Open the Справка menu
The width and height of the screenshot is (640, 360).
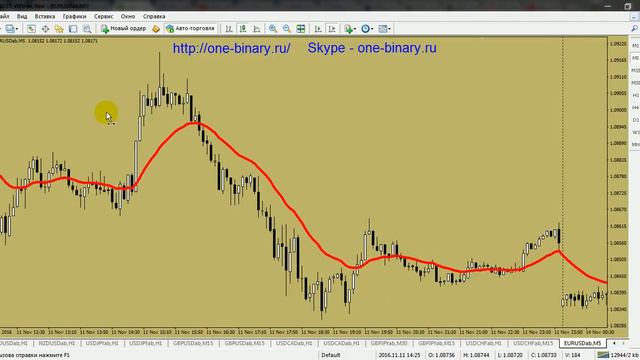154,16
